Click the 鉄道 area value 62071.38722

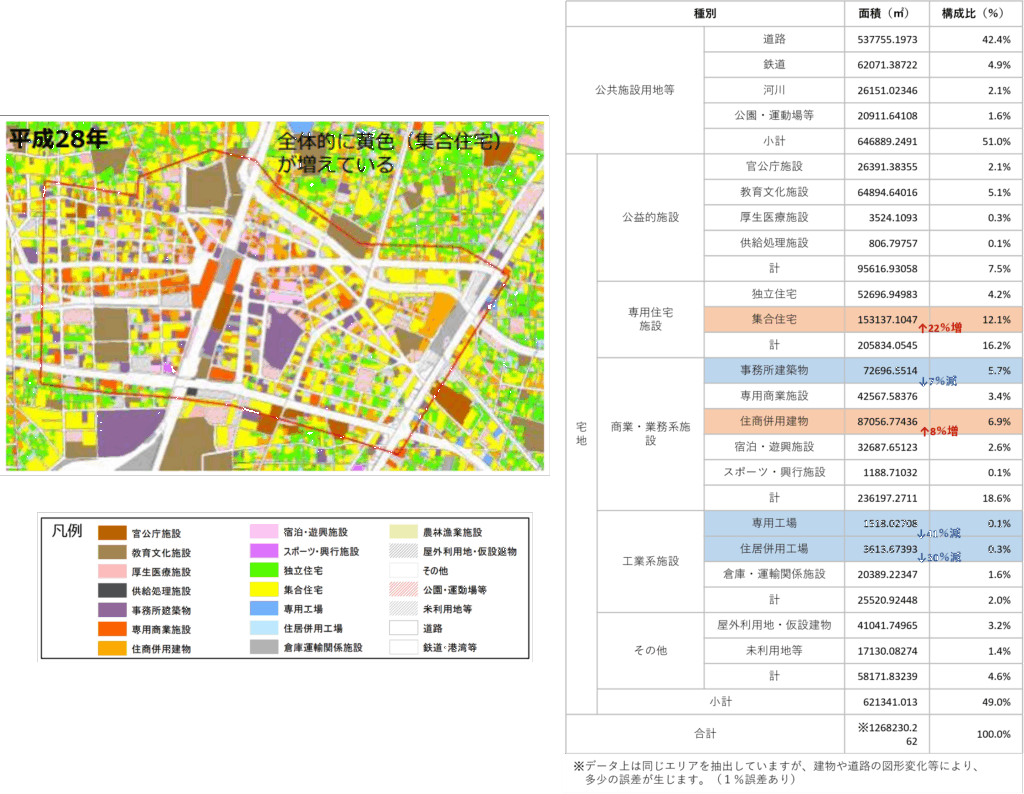pyautogui.click(x=887, y=65)
